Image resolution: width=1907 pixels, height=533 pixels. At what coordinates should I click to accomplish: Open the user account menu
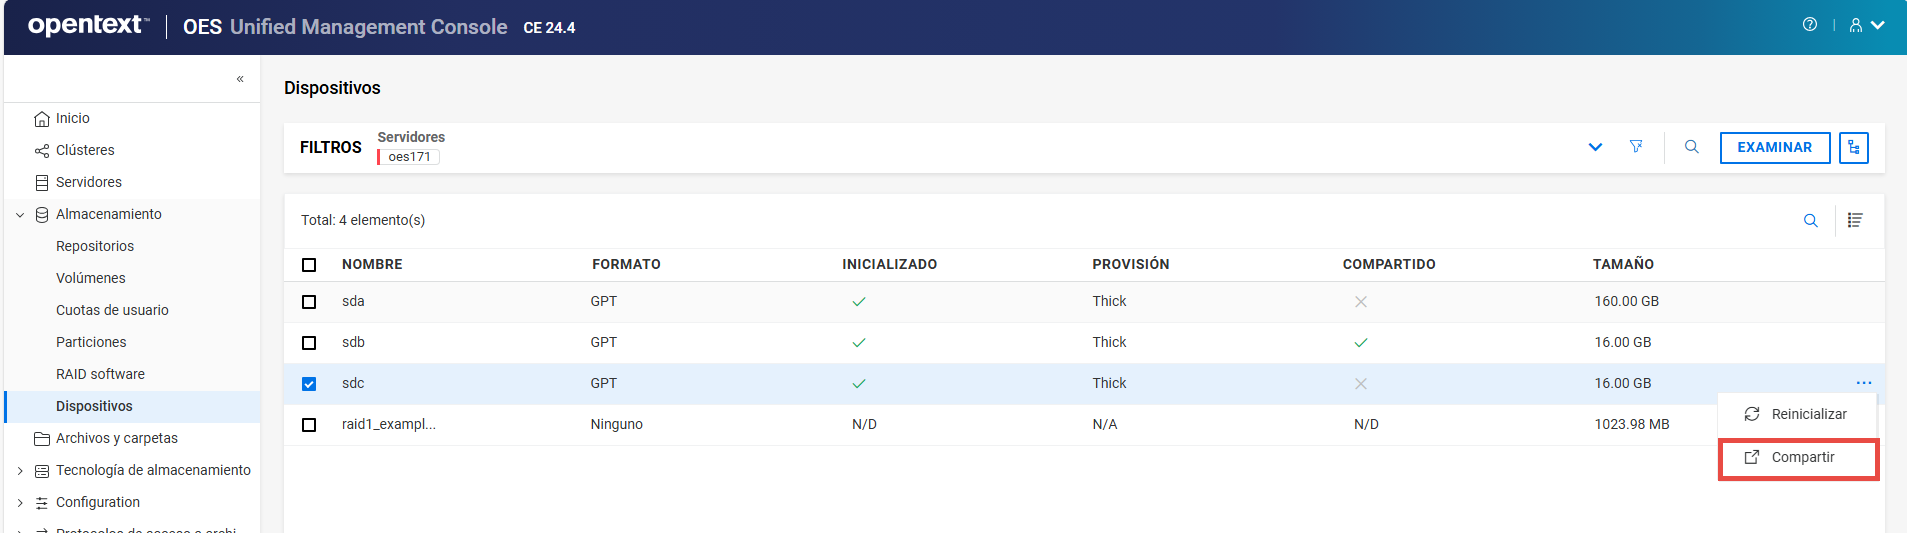tap(1866, 25)
